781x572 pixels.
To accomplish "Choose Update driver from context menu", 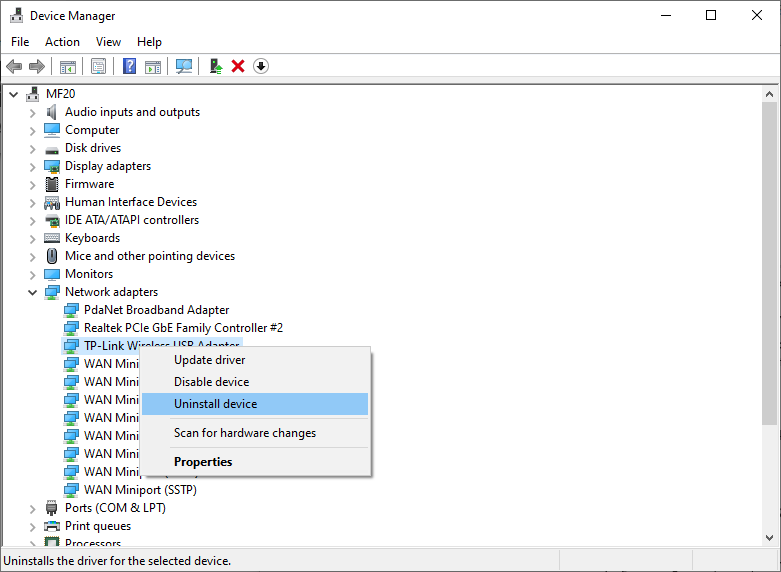I will point(255,360).
